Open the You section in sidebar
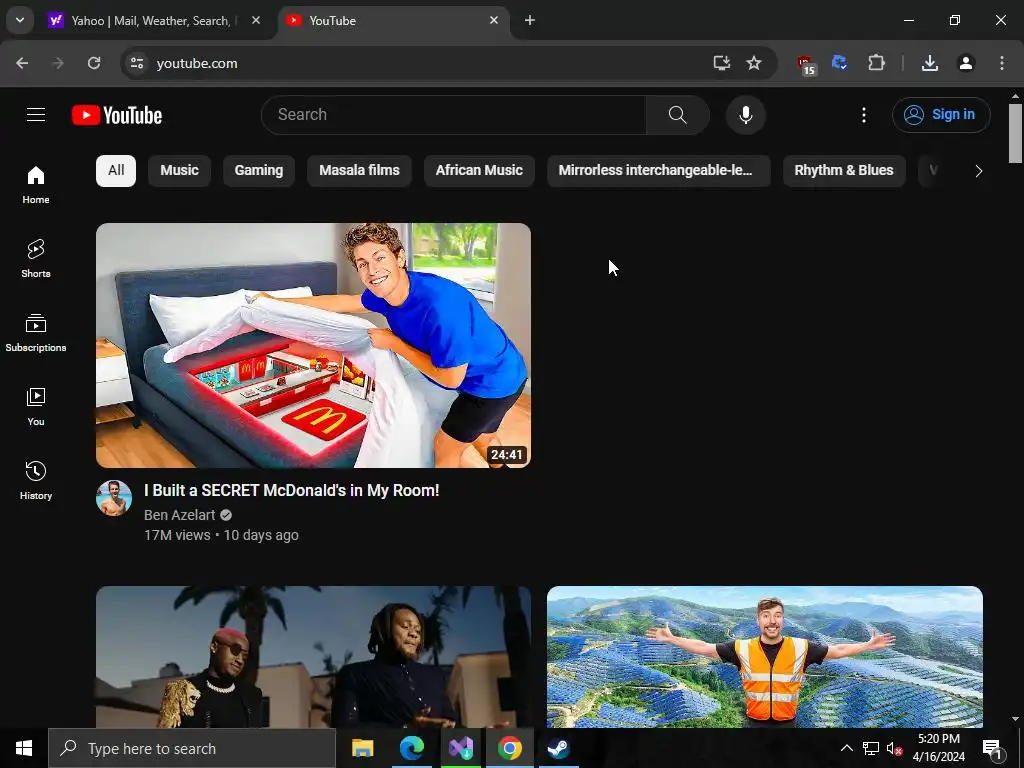 pyautogui.click(x=36, y=406)
